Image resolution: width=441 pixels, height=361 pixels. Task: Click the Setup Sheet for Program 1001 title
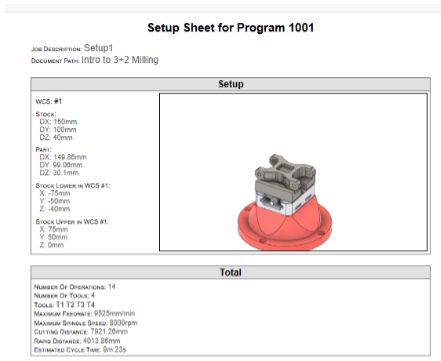coord(230,28)
